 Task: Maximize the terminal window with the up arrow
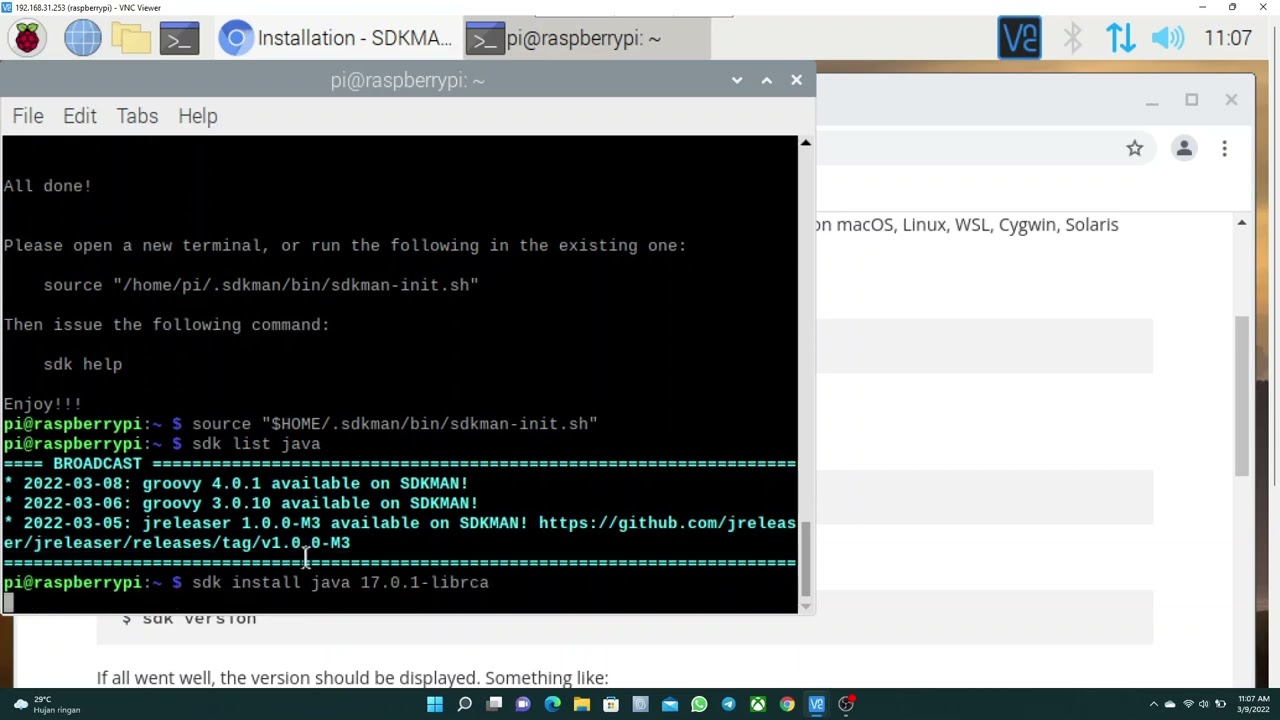[x=767, y=80]
